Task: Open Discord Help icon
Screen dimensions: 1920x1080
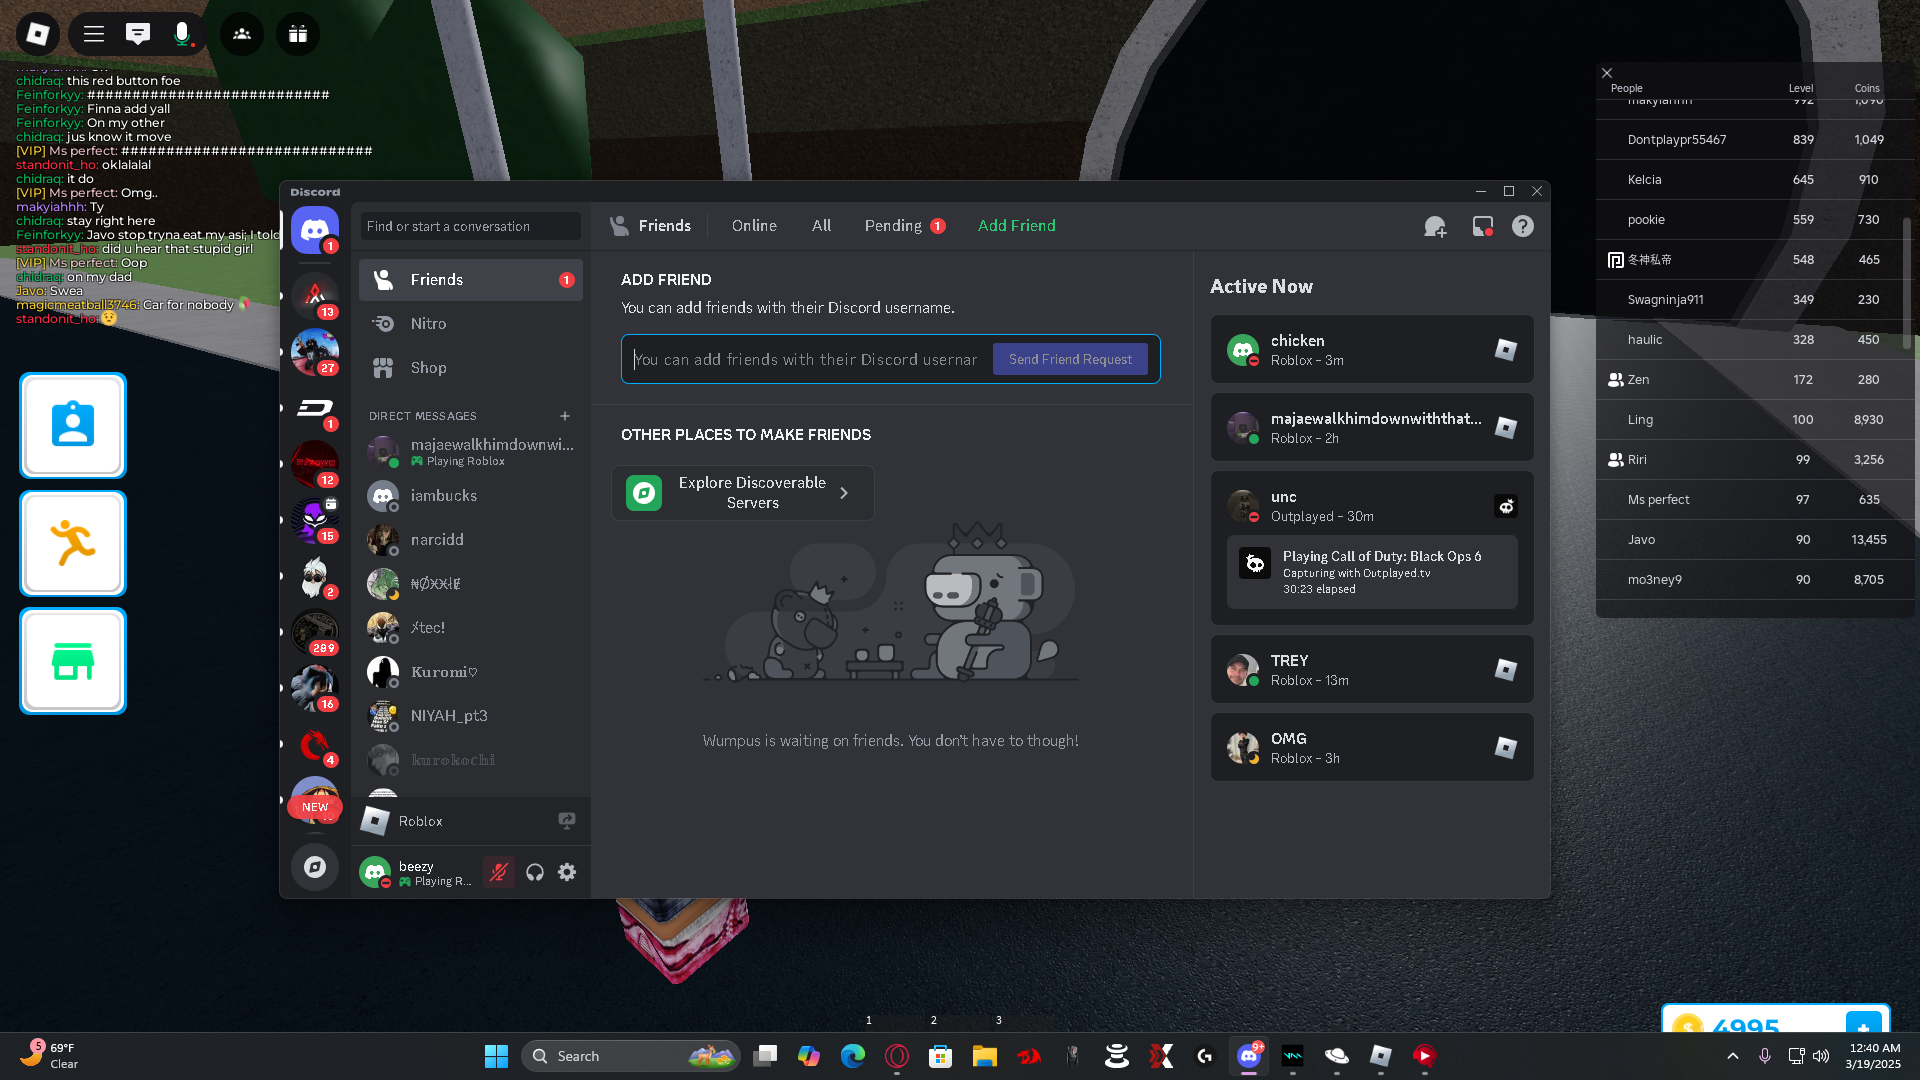Action: [1523, 227]
